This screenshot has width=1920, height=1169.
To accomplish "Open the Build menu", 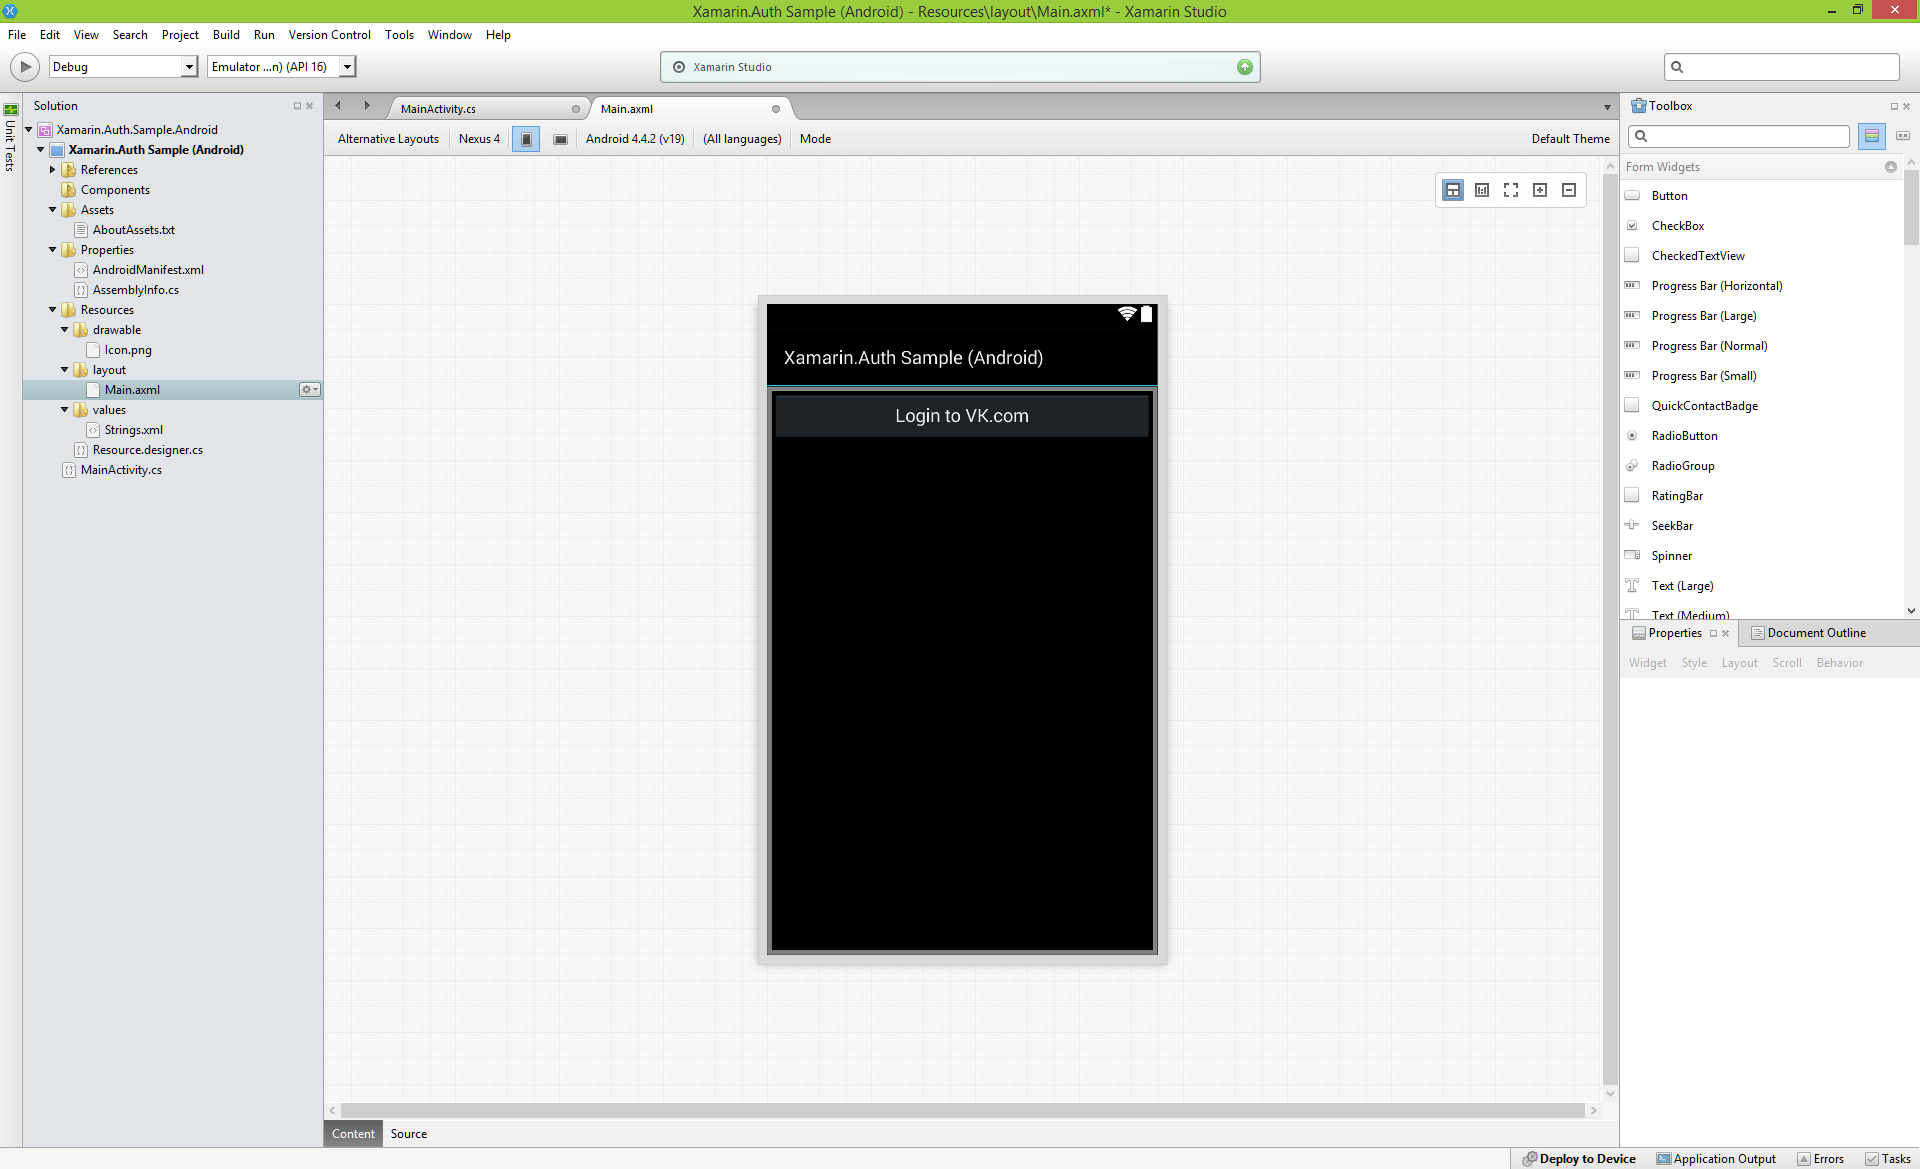I will point(226,35).
